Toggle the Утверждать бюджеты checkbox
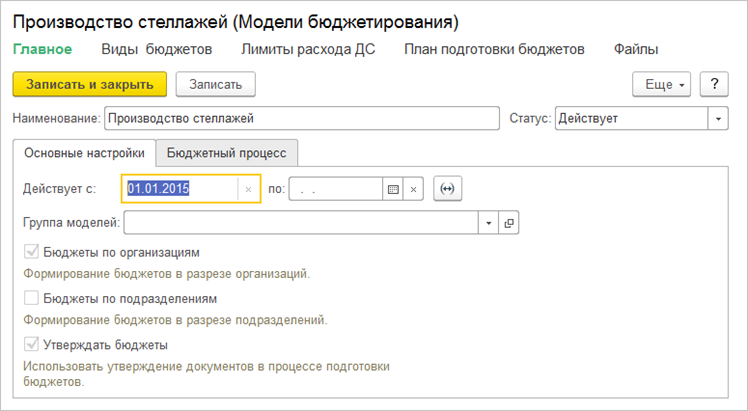This screenshot has height=411, width=748. click(31, 345)
